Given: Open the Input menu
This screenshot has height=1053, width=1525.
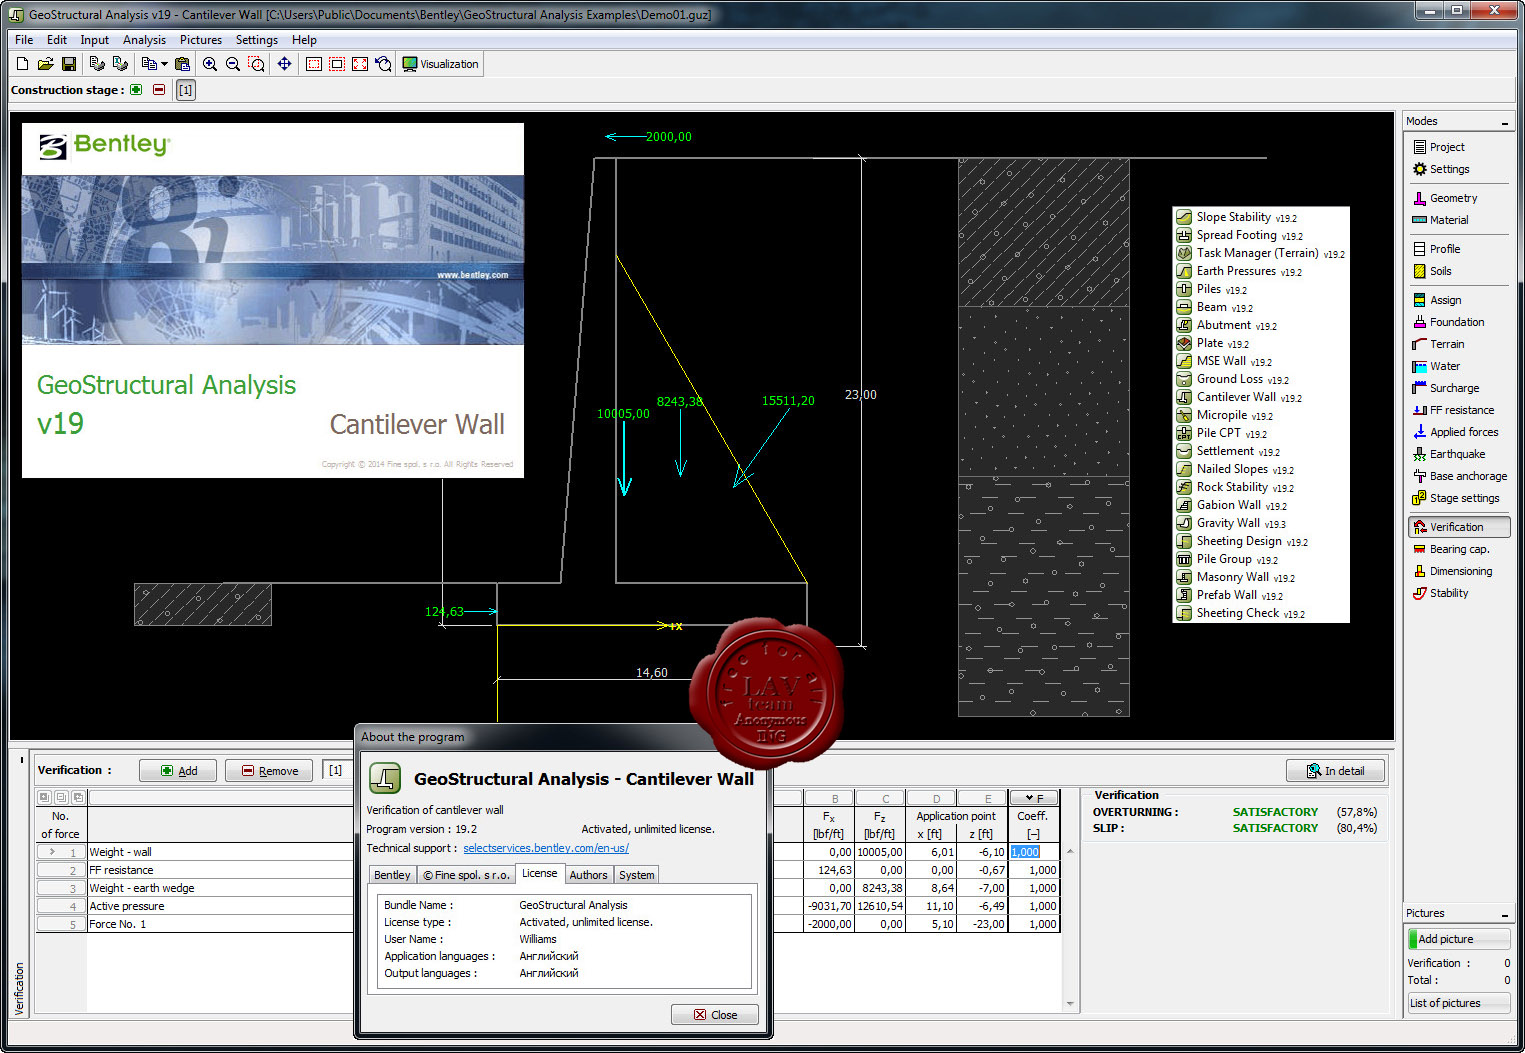Looking at the screenshot, I should click(95, 40).
